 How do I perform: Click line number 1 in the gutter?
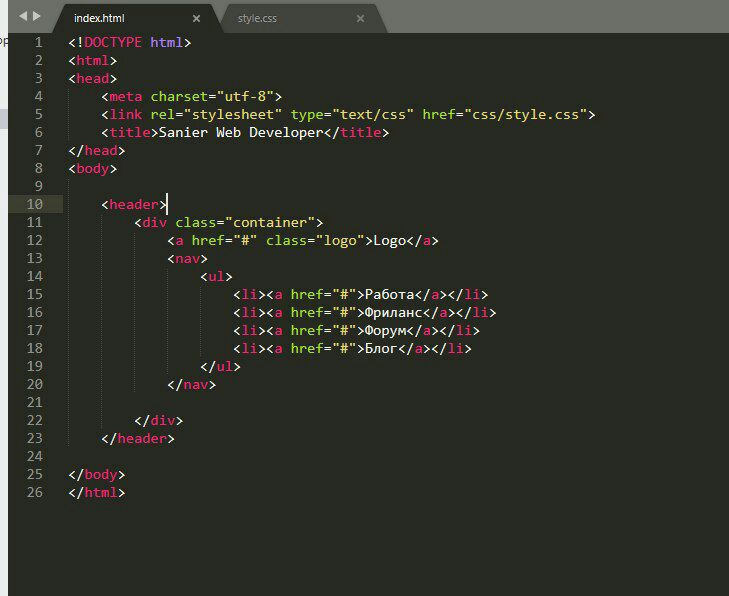(39, 42)
